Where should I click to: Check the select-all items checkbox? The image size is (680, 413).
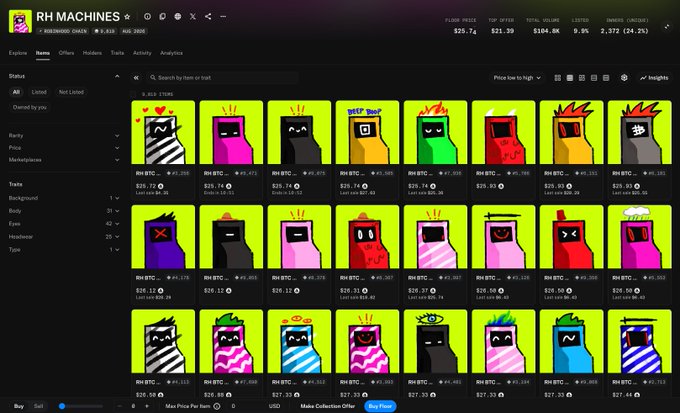134,94
